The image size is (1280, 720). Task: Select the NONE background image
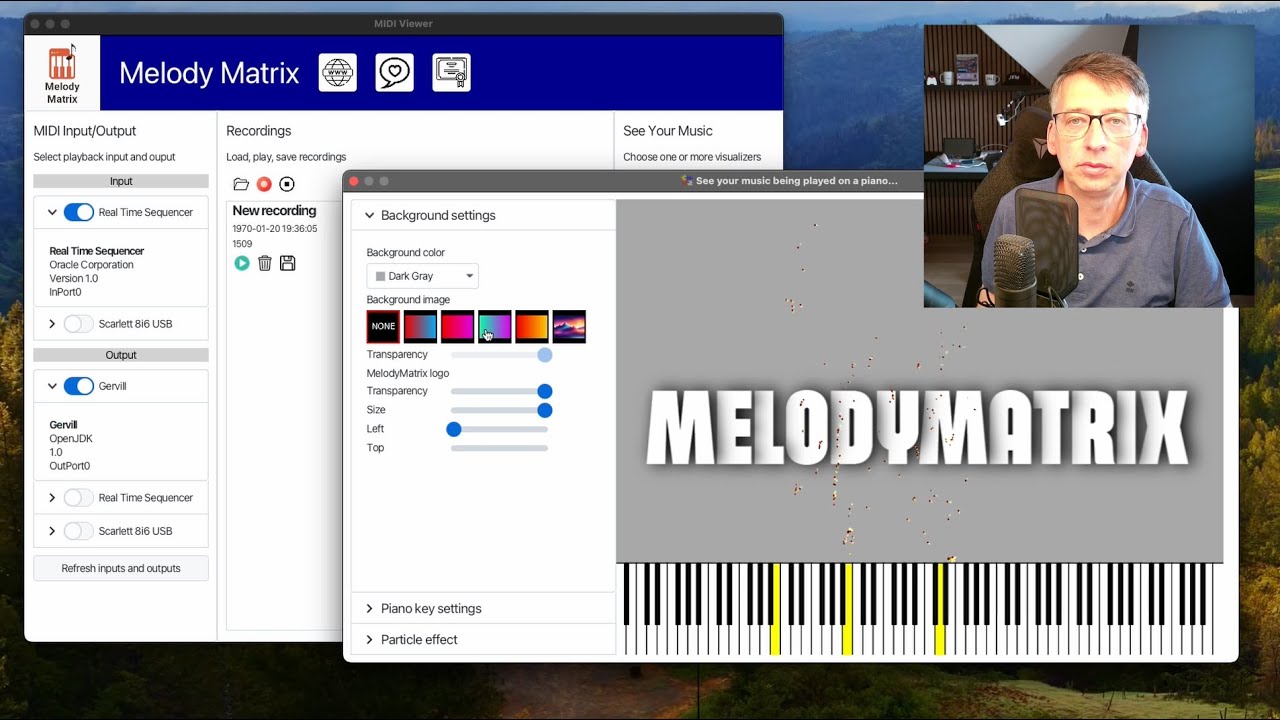point(383,326)
